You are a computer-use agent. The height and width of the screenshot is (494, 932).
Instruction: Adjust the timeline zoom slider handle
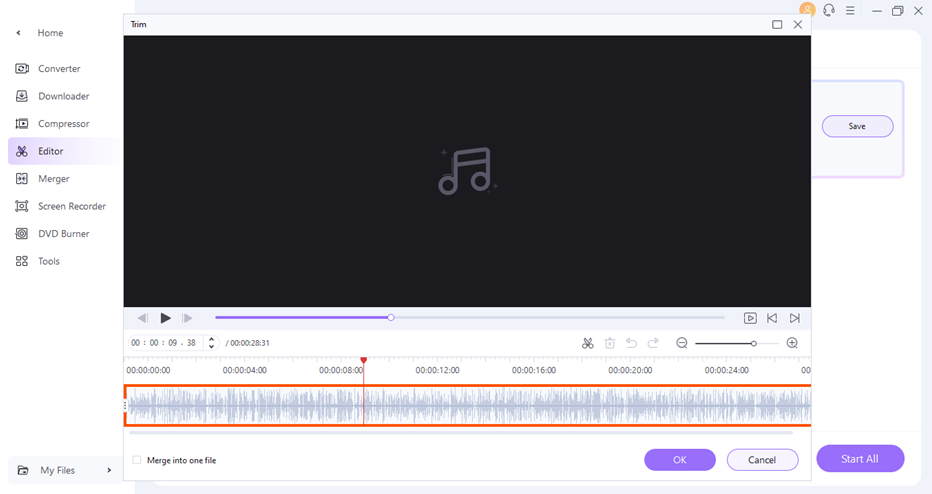coord(754,344)
